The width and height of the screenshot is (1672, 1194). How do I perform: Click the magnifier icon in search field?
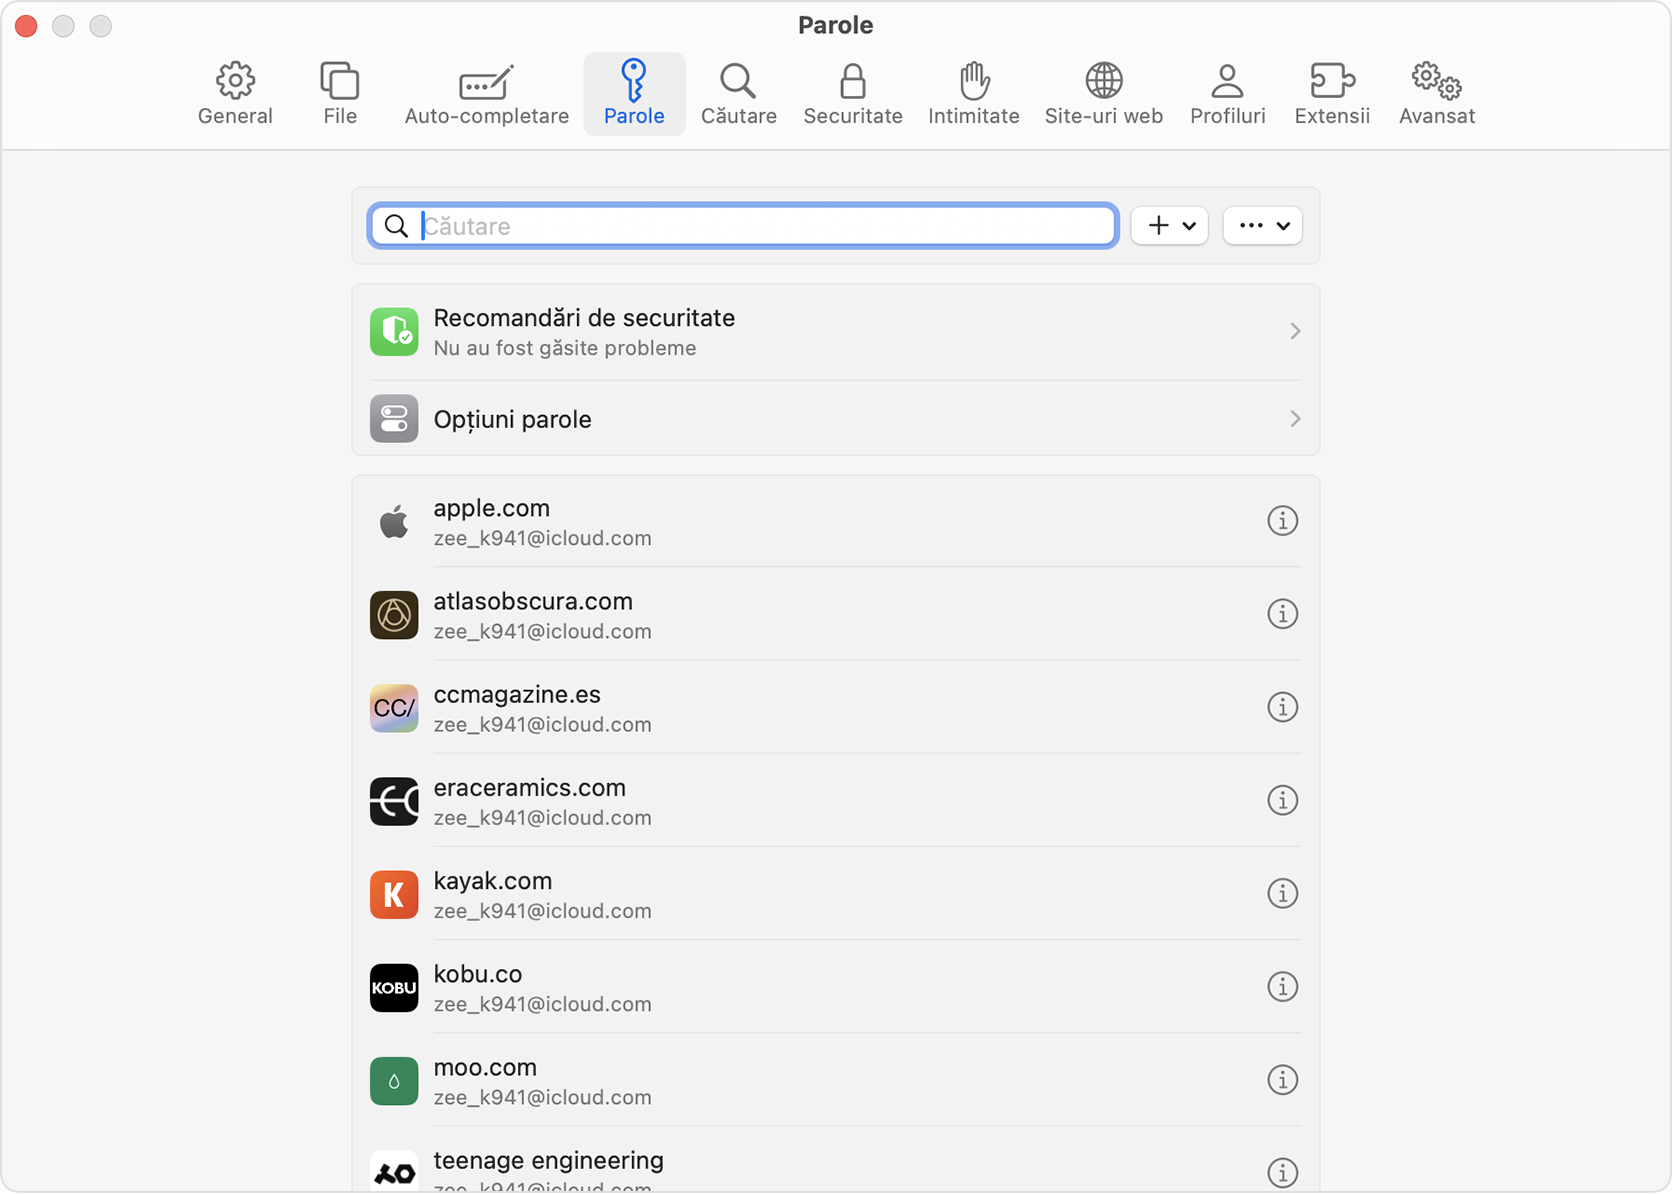(397, 226)
